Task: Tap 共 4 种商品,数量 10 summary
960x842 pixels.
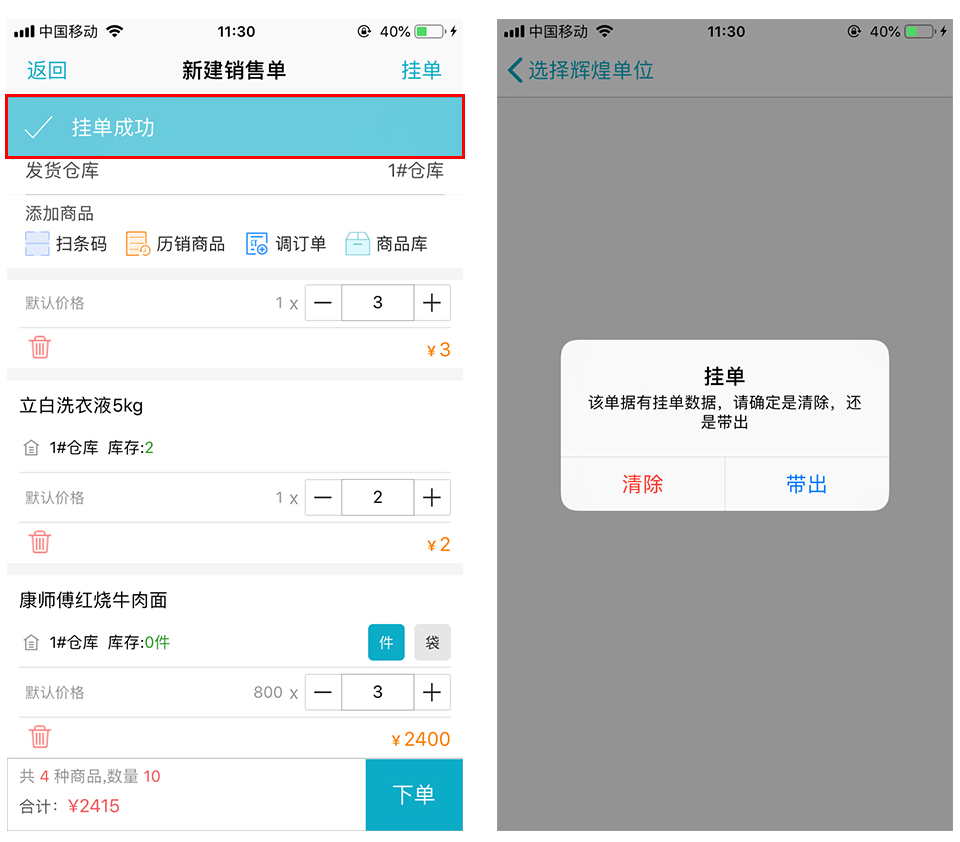Action: (x=90, y=776)
